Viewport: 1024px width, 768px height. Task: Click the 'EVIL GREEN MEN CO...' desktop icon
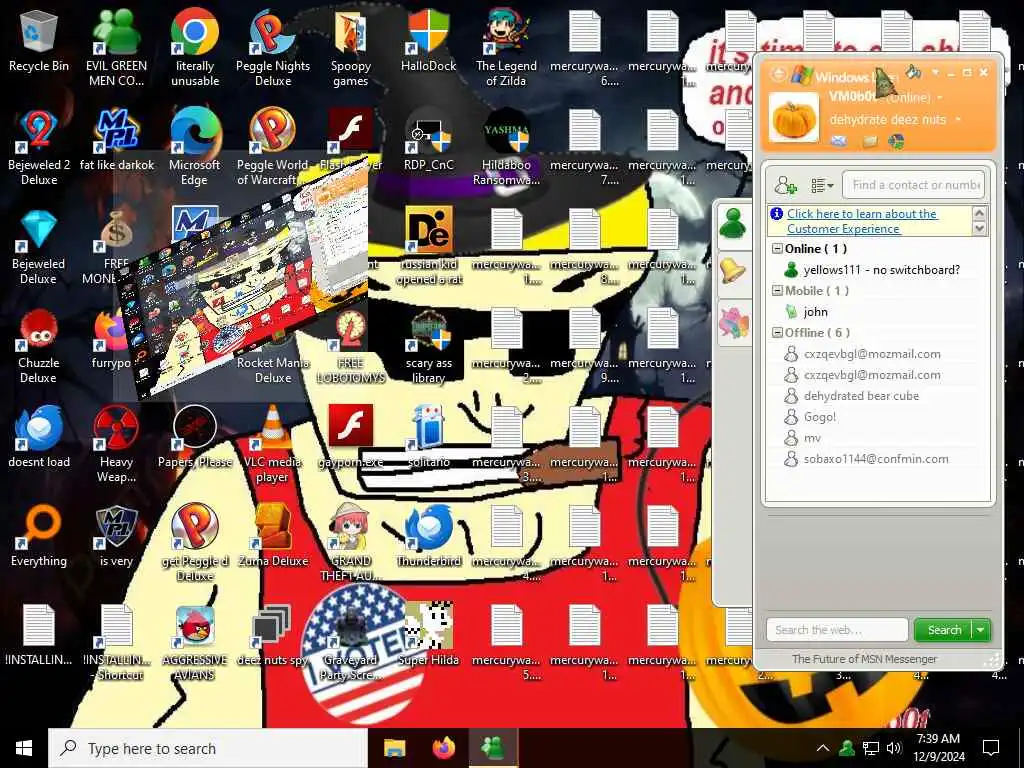coord(116,48)
